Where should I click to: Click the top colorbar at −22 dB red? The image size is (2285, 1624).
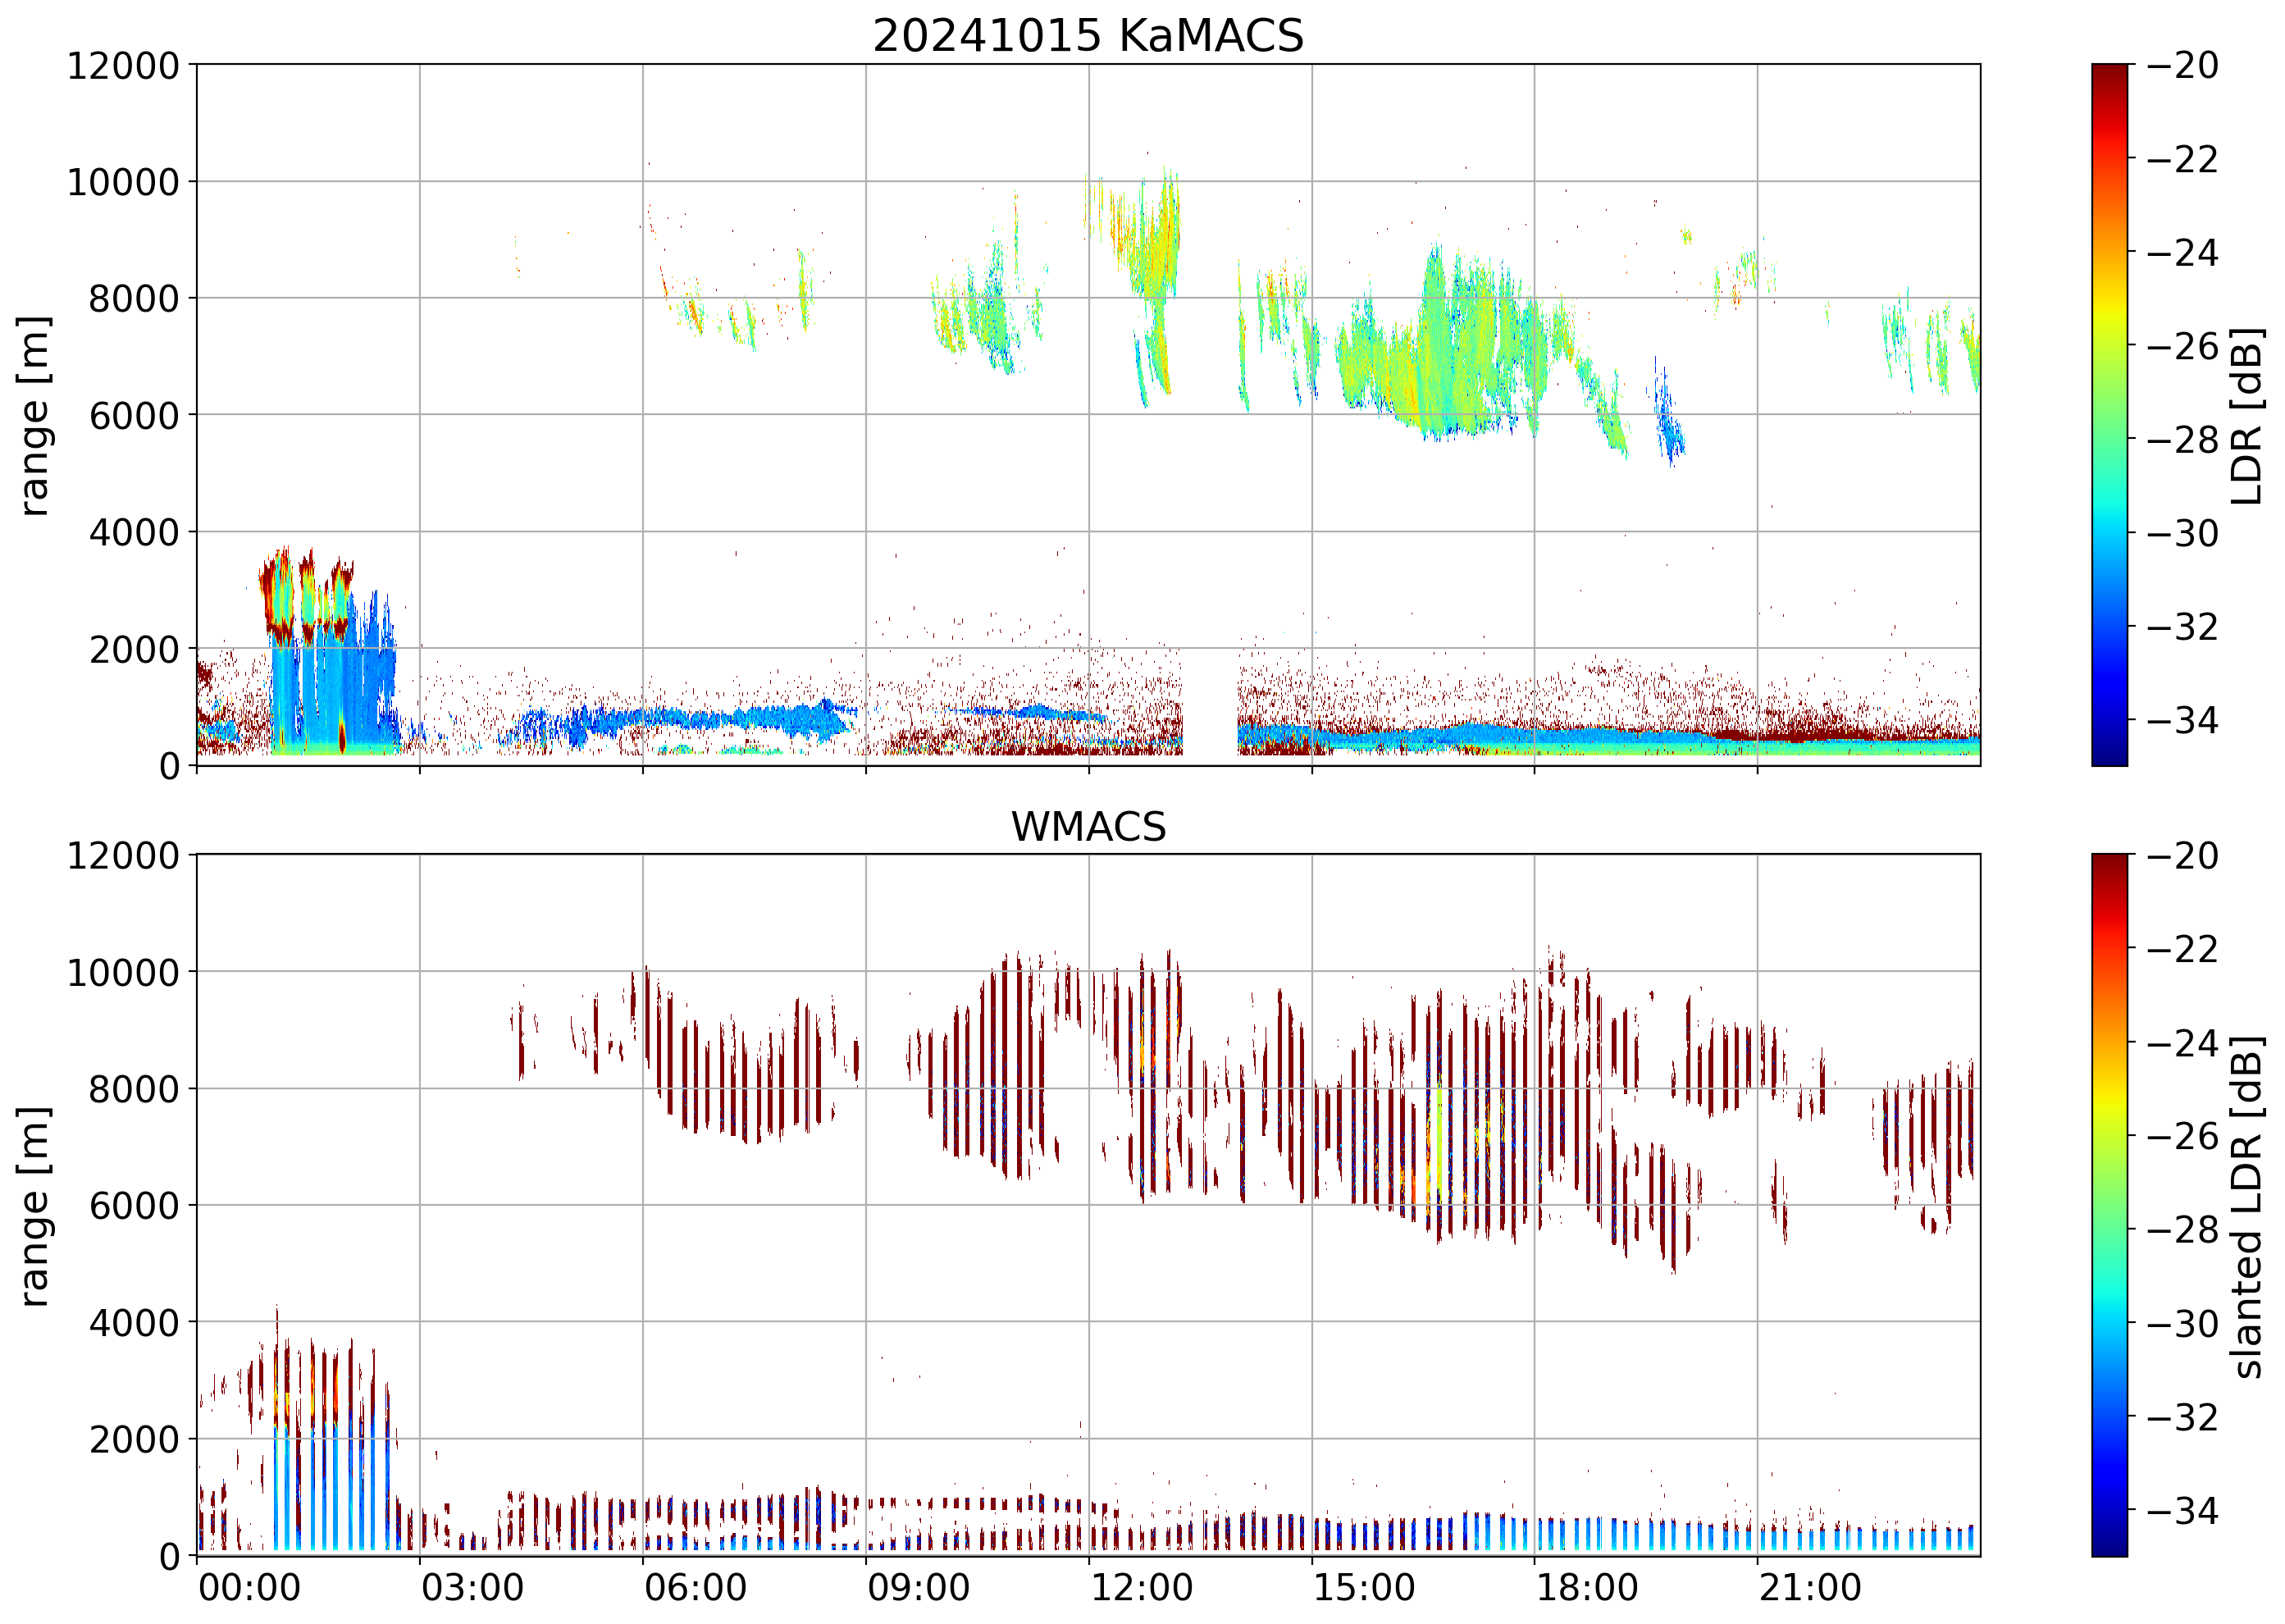coord(2109,158)
